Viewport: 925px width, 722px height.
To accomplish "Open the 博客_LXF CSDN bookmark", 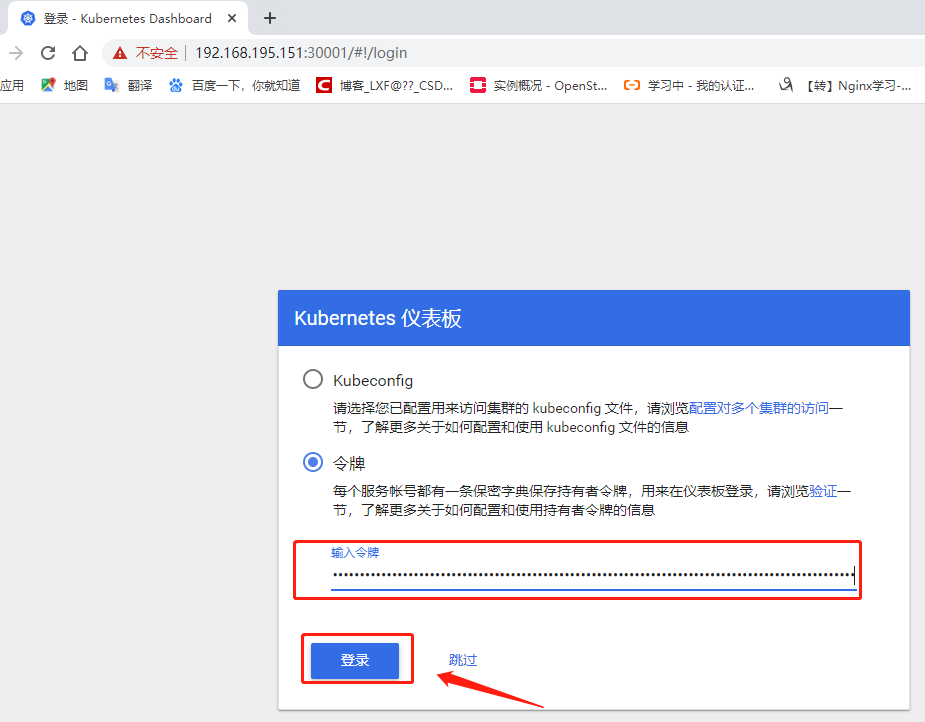I will click(x=385, y=86).
